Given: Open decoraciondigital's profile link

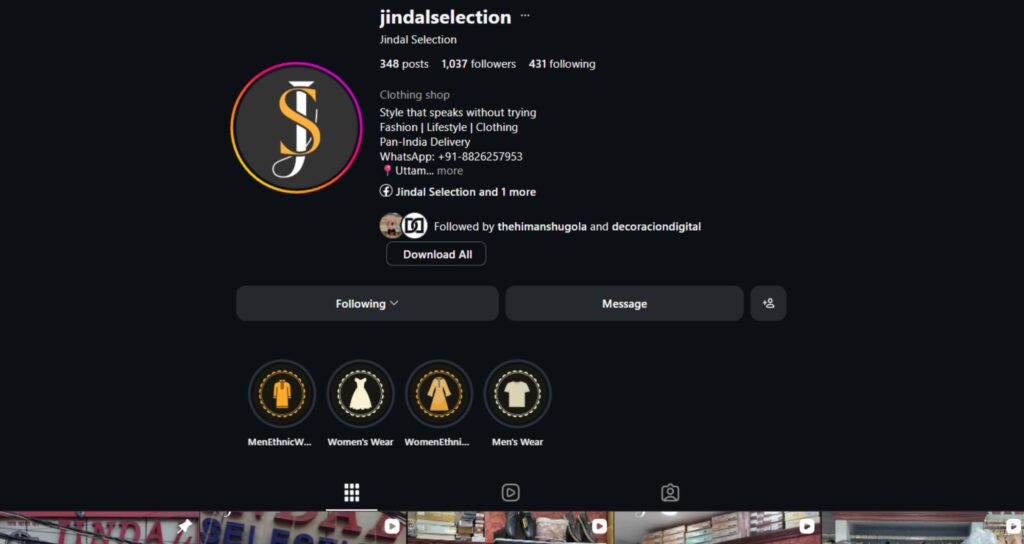Looking at the screenshot, I should coord(656,227).
